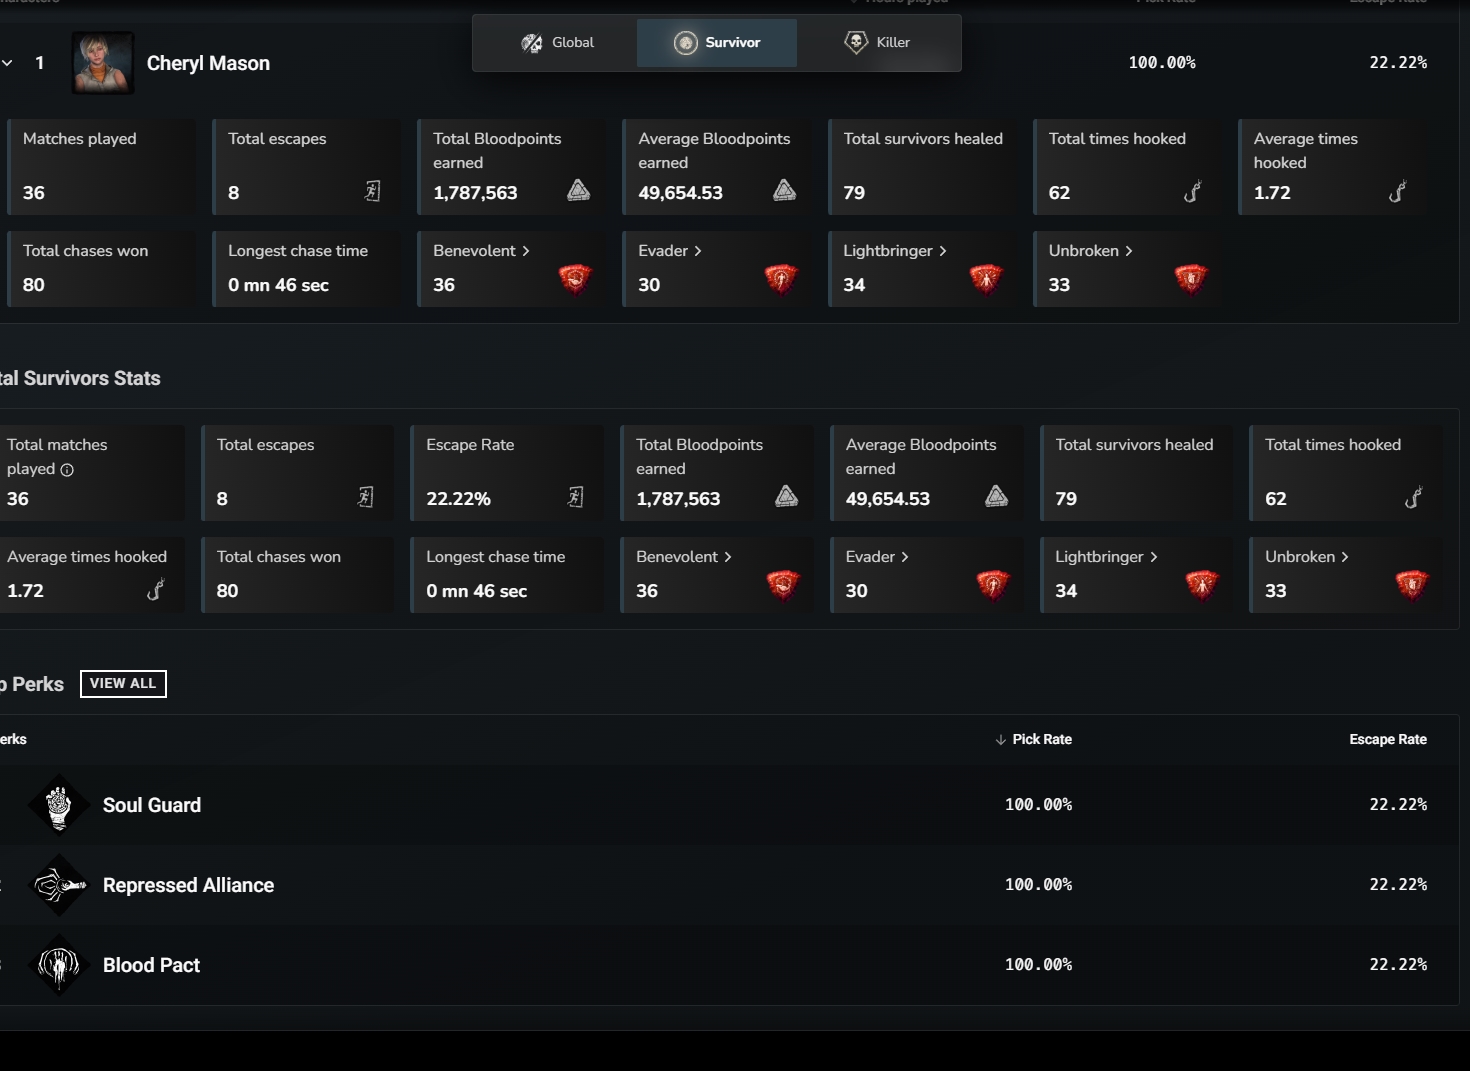Click Lightbringer emblem in Cheryl Mason's stats
The height and width of the screenshot is (1071, 1470).
pyautogui.click(x=986, y=278)
